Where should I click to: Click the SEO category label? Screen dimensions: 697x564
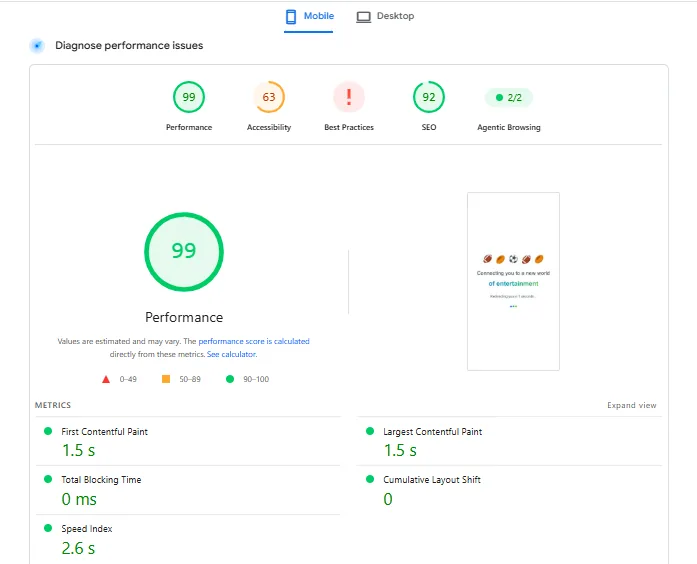[429, 127]
